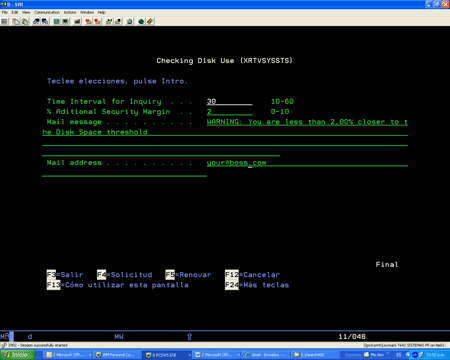Click F13=Cómo utilizar esta pantalla

118,285
